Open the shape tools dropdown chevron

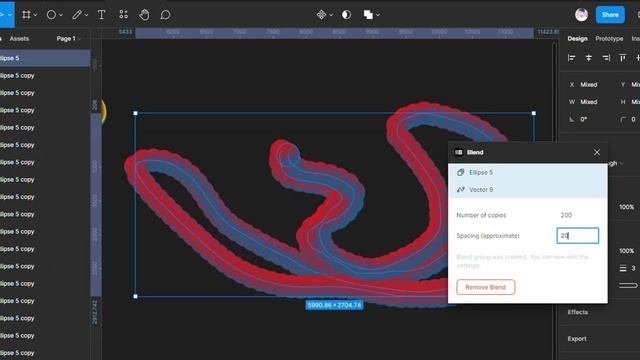[61, 15]
